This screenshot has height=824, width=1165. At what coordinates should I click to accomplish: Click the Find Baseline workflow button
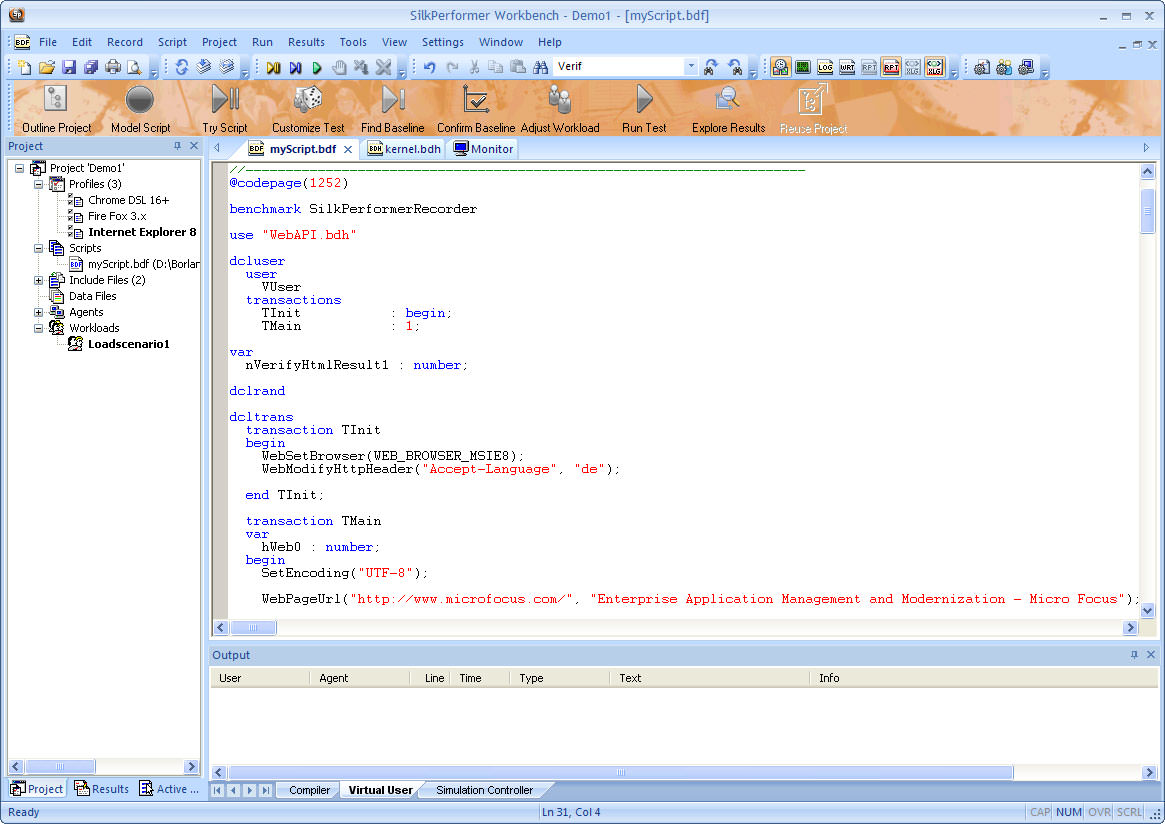pyautogui.click(x=392, y=108)
